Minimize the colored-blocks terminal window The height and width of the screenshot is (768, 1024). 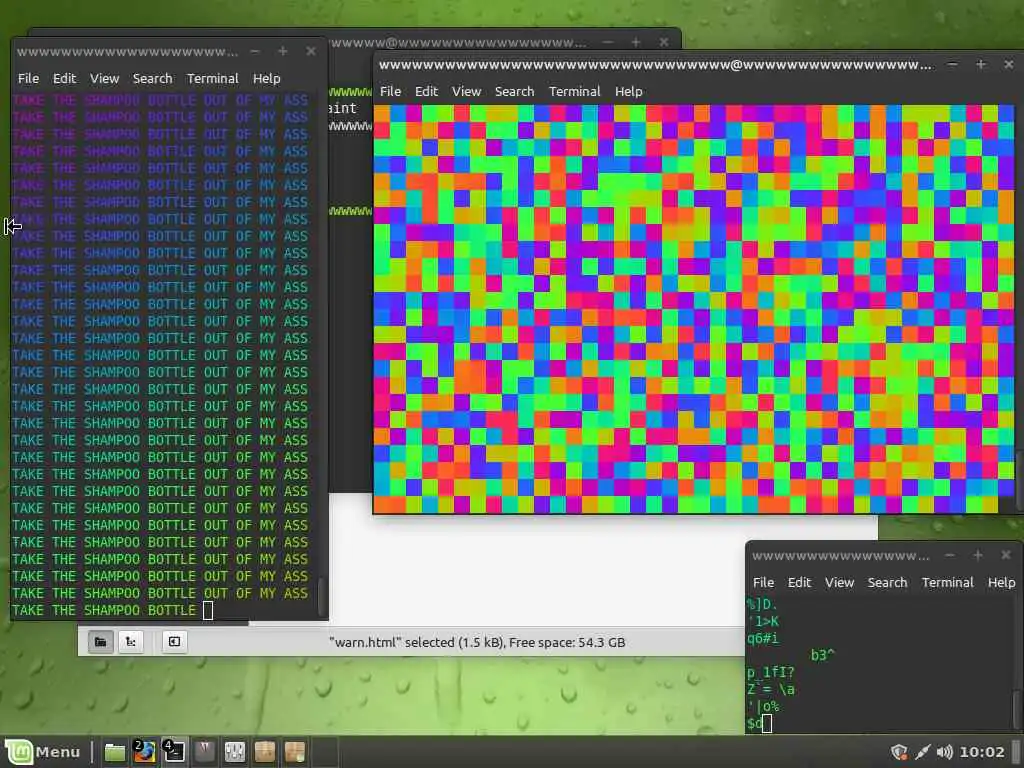click(x=952, y=64)
